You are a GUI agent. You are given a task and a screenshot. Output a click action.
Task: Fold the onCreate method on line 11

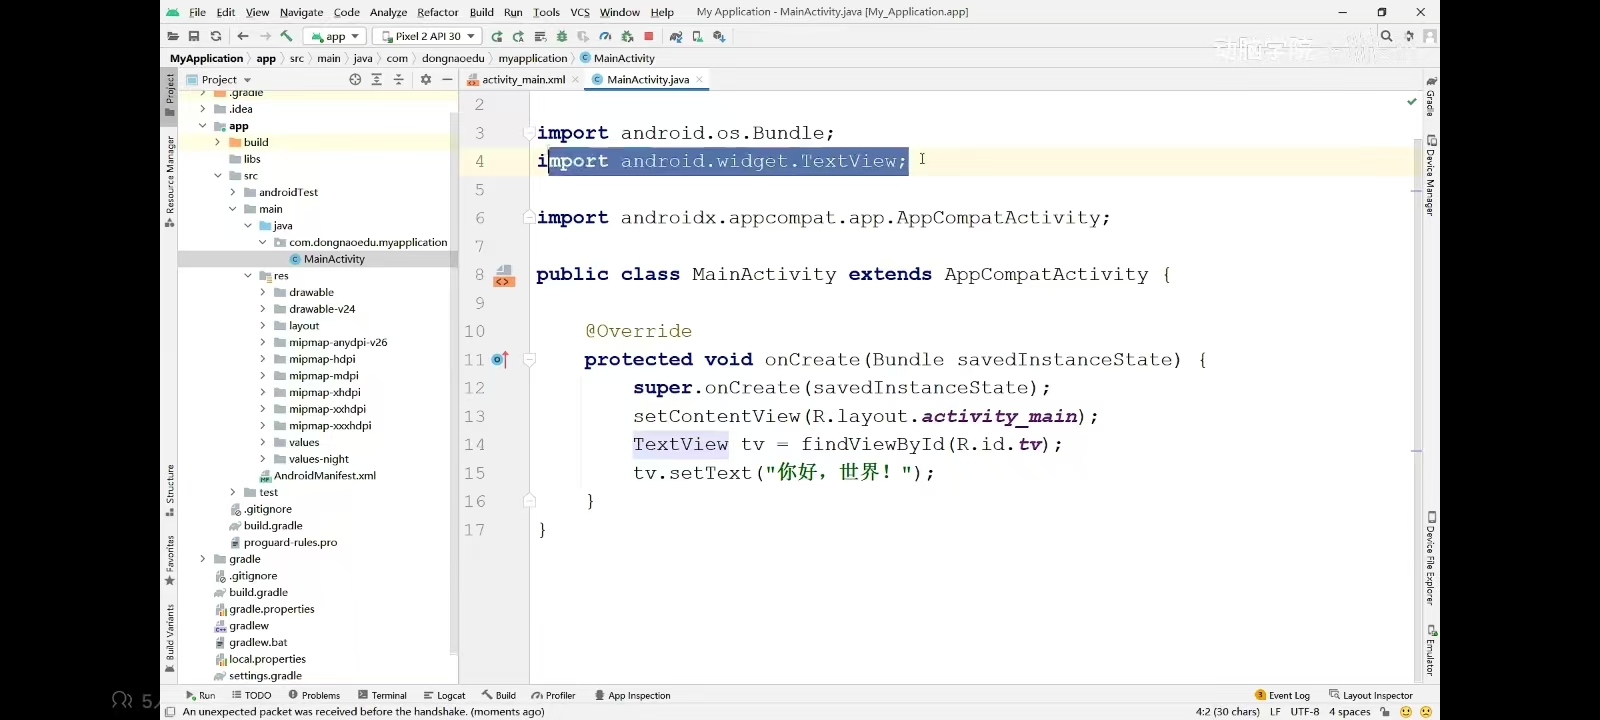529,360
